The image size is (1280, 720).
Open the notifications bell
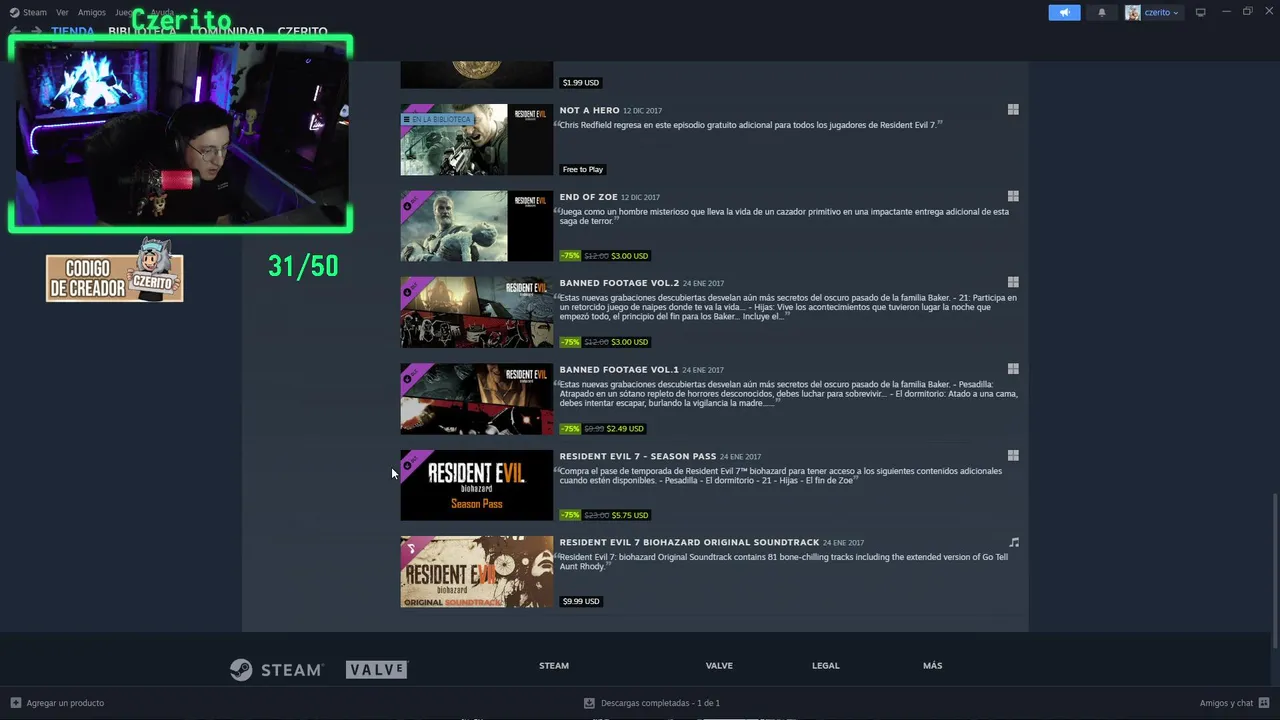coord(1102,12)
